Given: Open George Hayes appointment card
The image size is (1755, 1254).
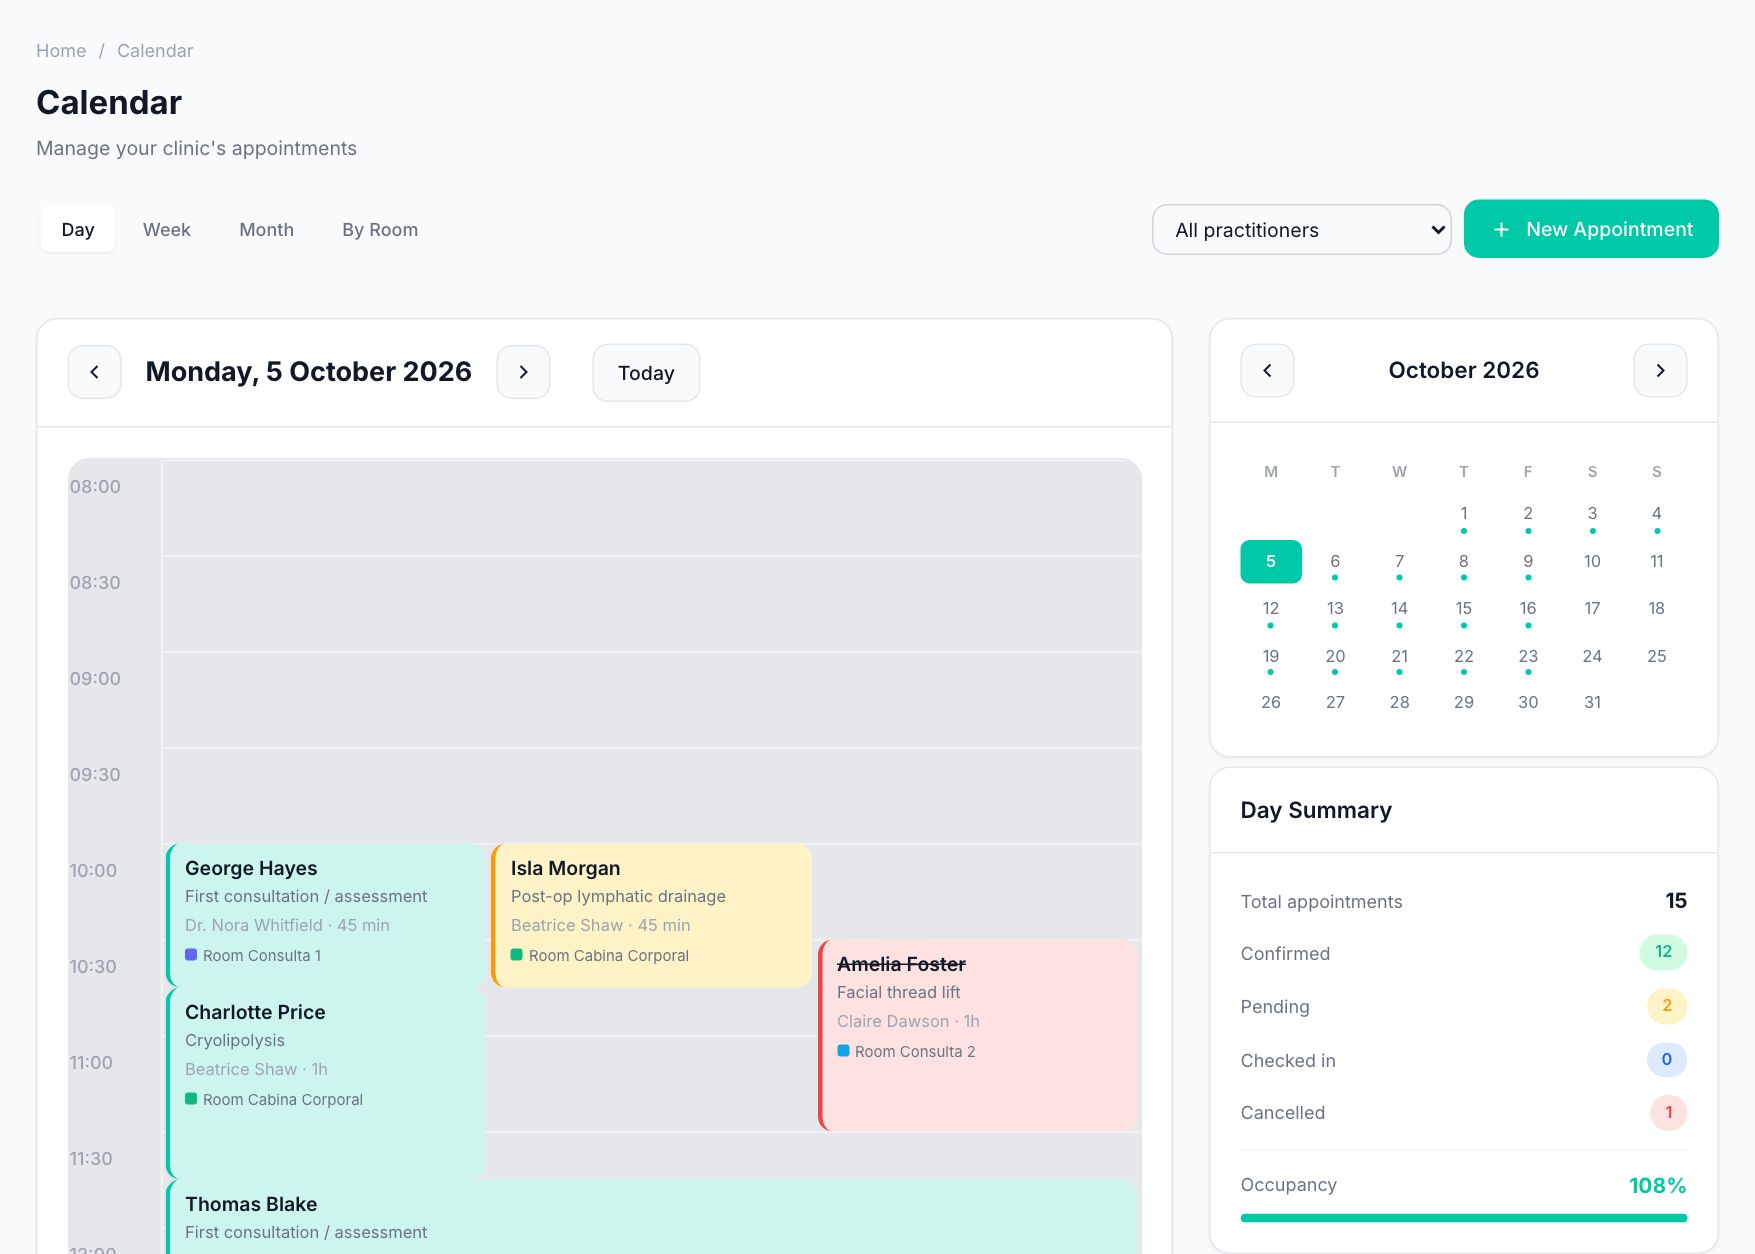Looking at the screenshot, I should coord(325,915).
